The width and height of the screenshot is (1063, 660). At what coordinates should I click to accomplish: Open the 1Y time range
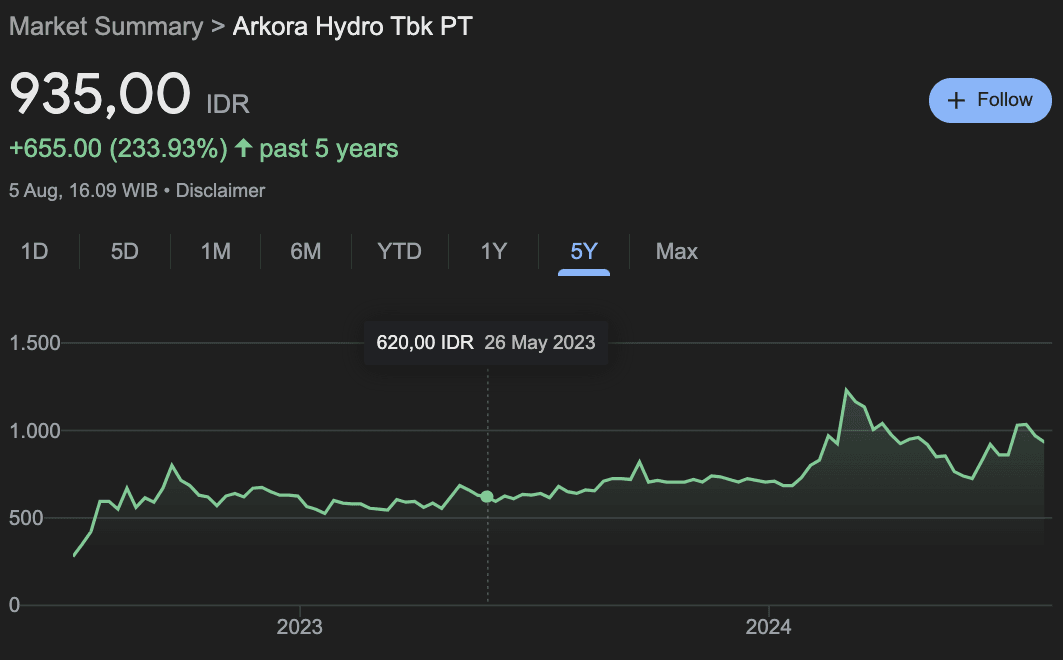[x=494, y=251]
